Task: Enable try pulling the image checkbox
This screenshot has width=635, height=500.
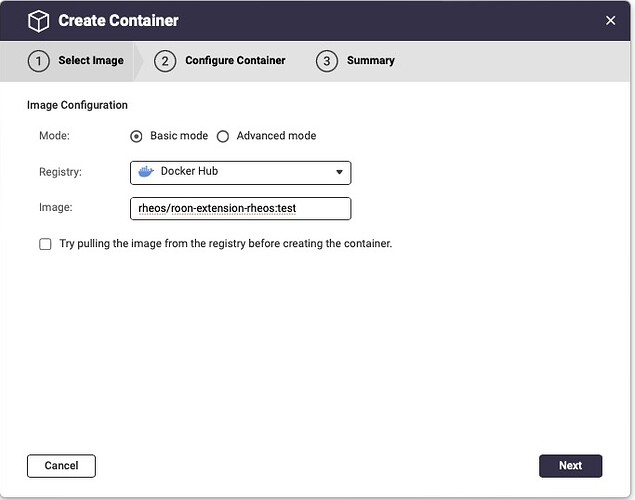Action: tap(45, 244)
